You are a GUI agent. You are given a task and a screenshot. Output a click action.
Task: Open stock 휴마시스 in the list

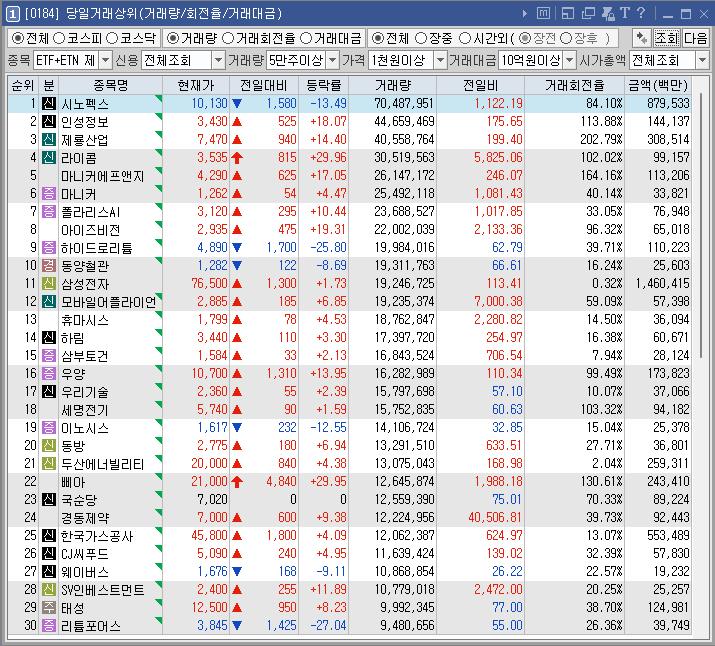[x=85, y=320]
